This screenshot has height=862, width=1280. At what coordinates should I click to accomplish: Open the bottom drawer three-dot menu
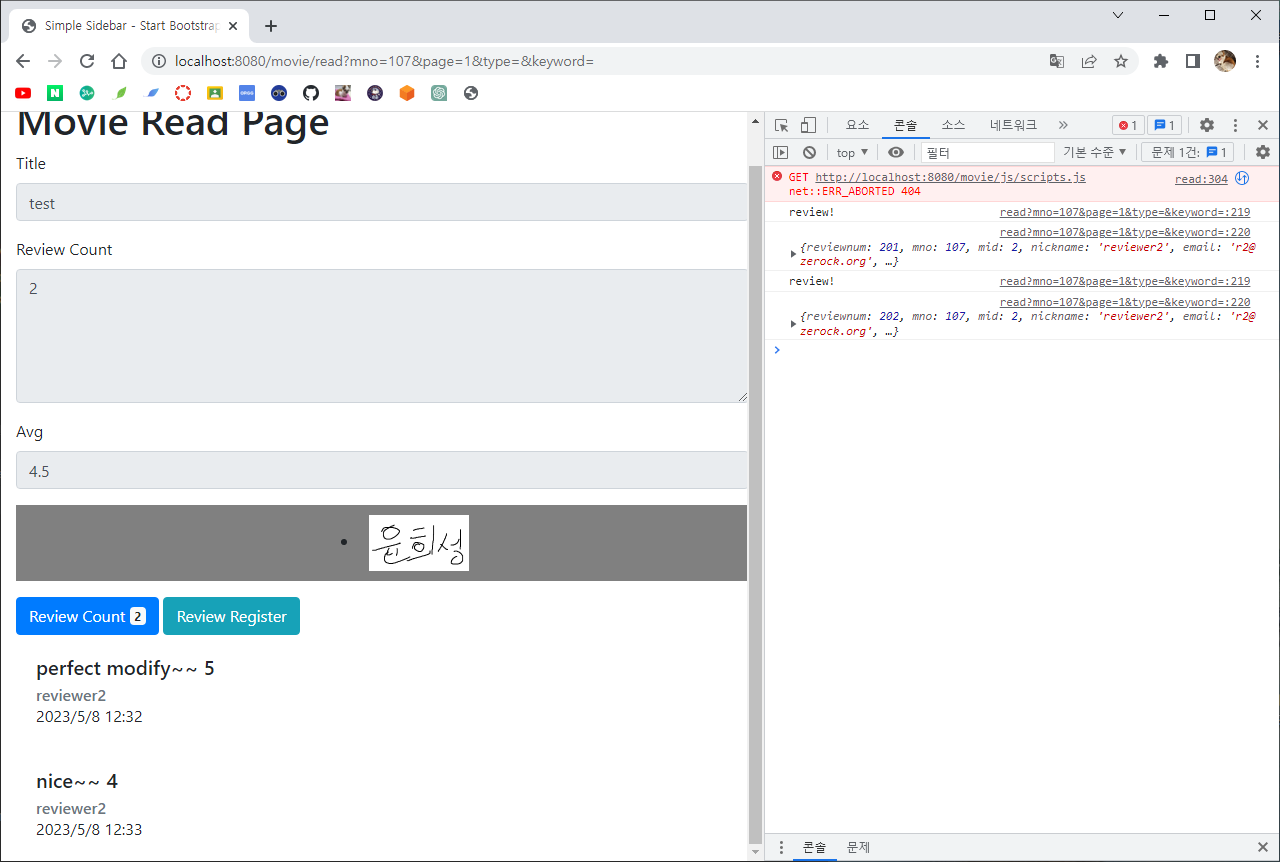point(781,847)
